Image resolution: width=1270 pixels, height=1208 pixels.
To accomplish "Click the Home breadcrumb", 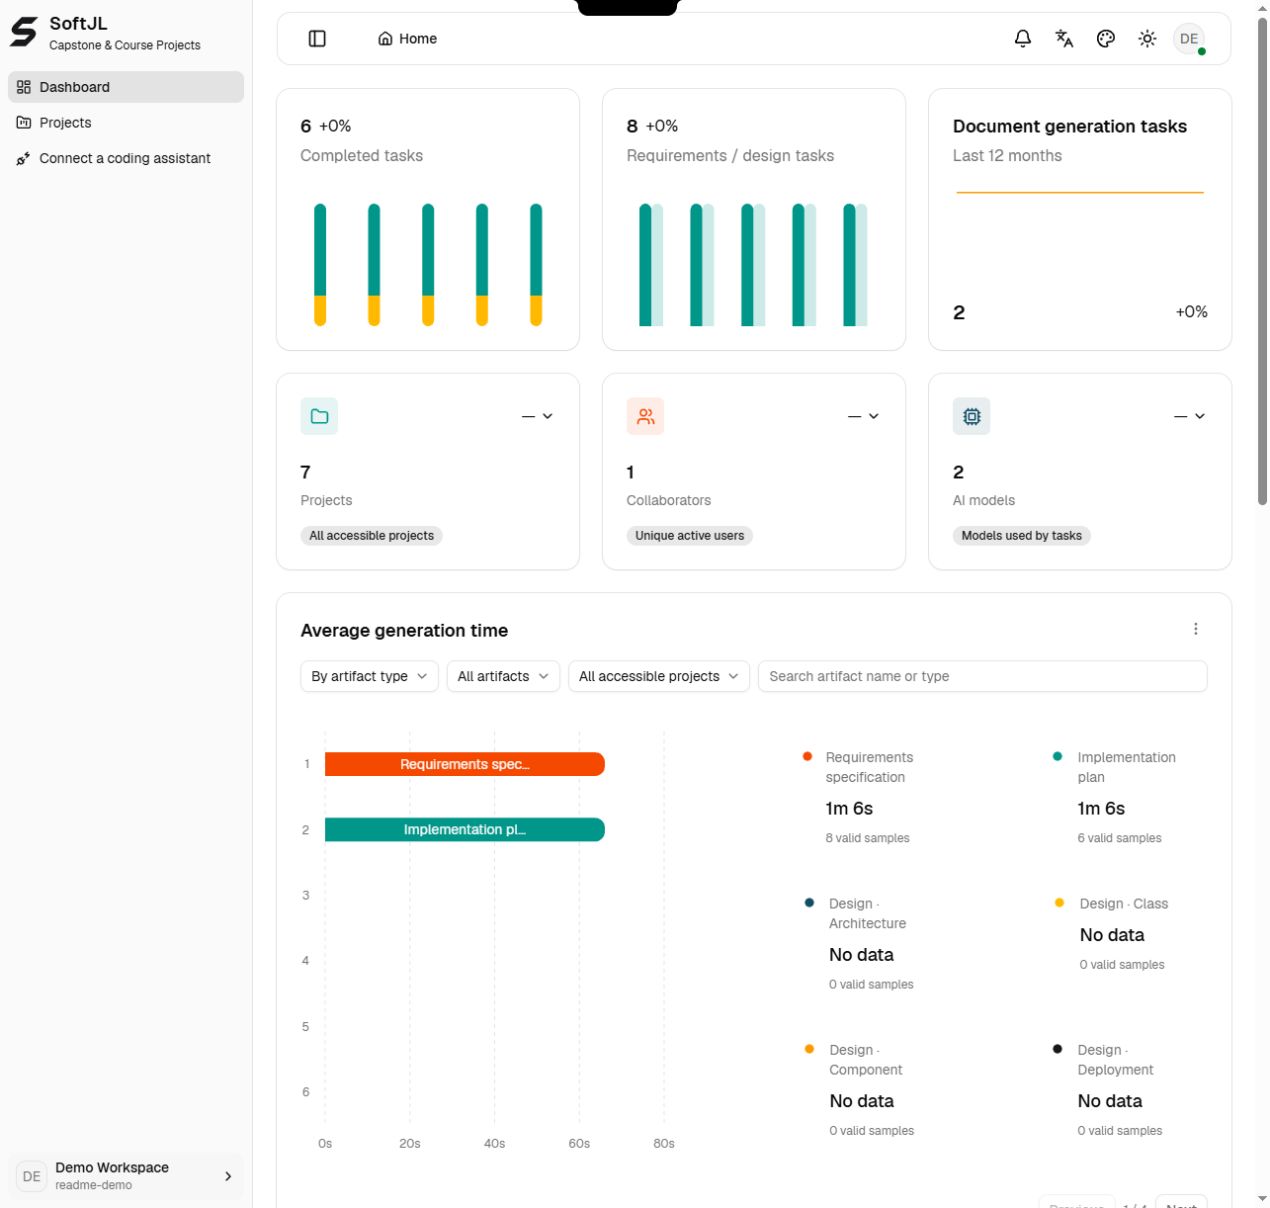I will click(408, 39).
